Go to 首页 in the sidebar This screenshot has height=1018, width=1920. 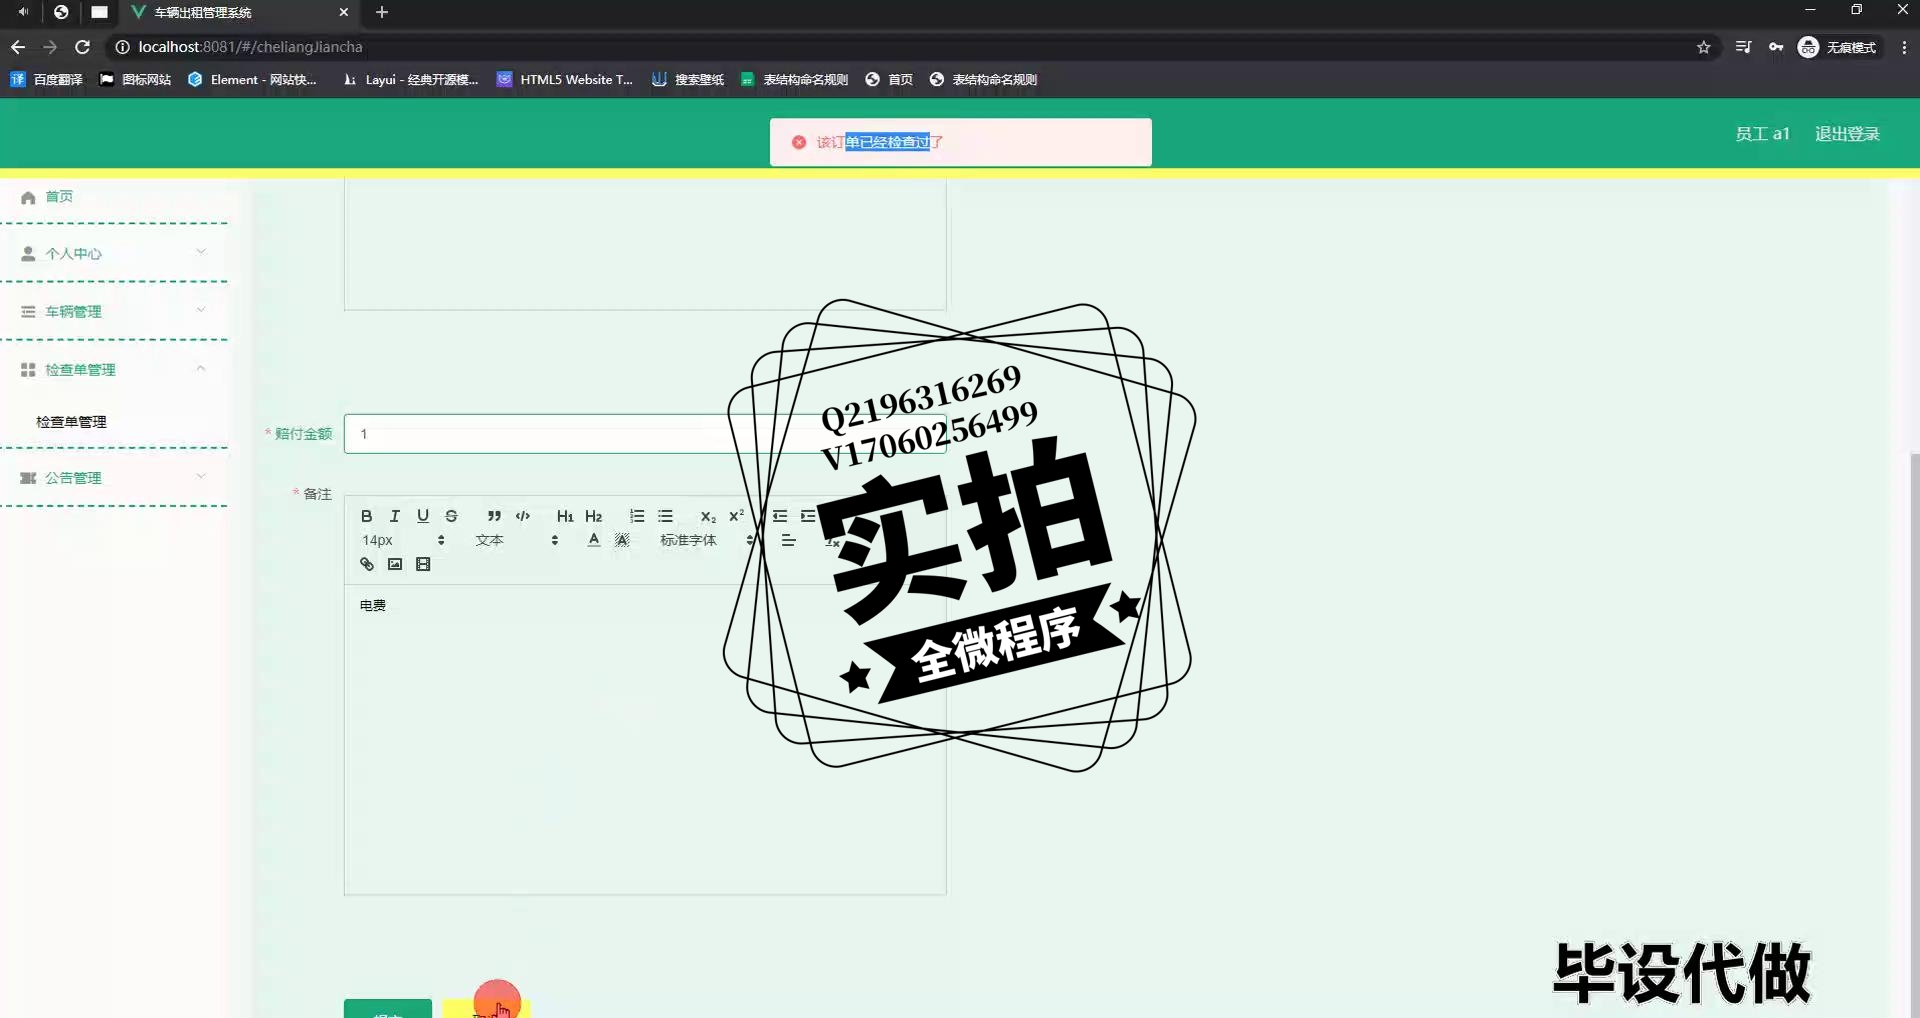pos(59,197)
